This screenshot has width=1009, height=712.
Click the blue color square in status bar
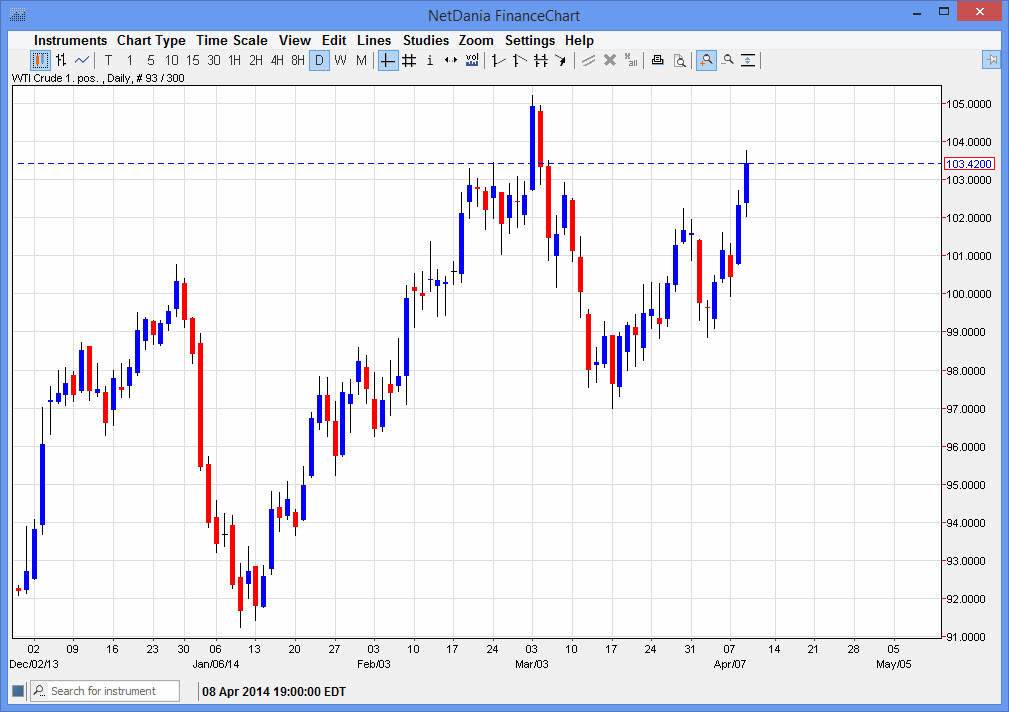click(x=17, y=691)
